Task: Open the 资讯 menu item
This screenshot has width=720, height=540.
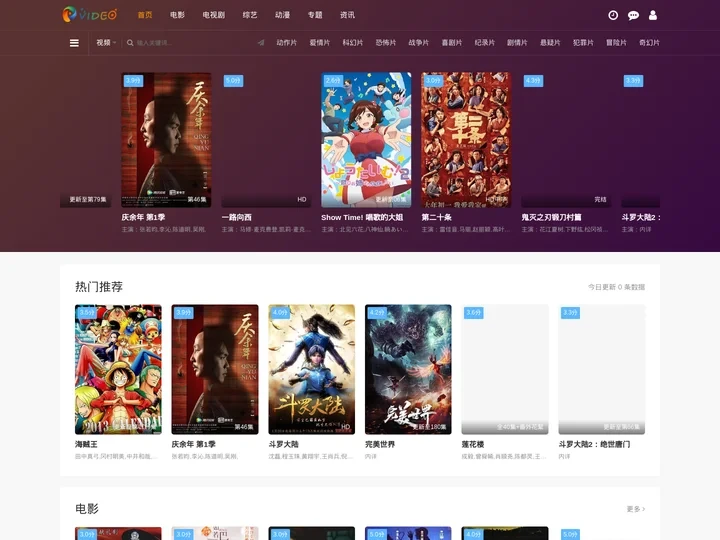Action: pyautogui.click(x=347, y=15)
